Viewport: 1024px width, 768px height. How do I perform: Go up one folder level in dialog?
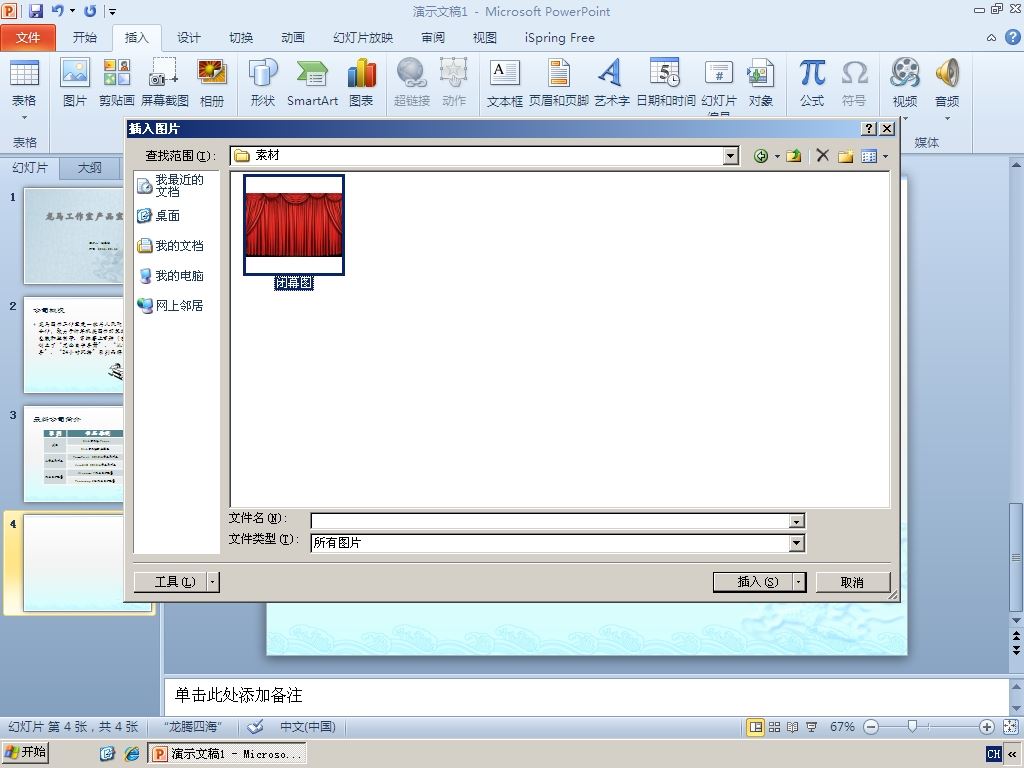(794, 156)
